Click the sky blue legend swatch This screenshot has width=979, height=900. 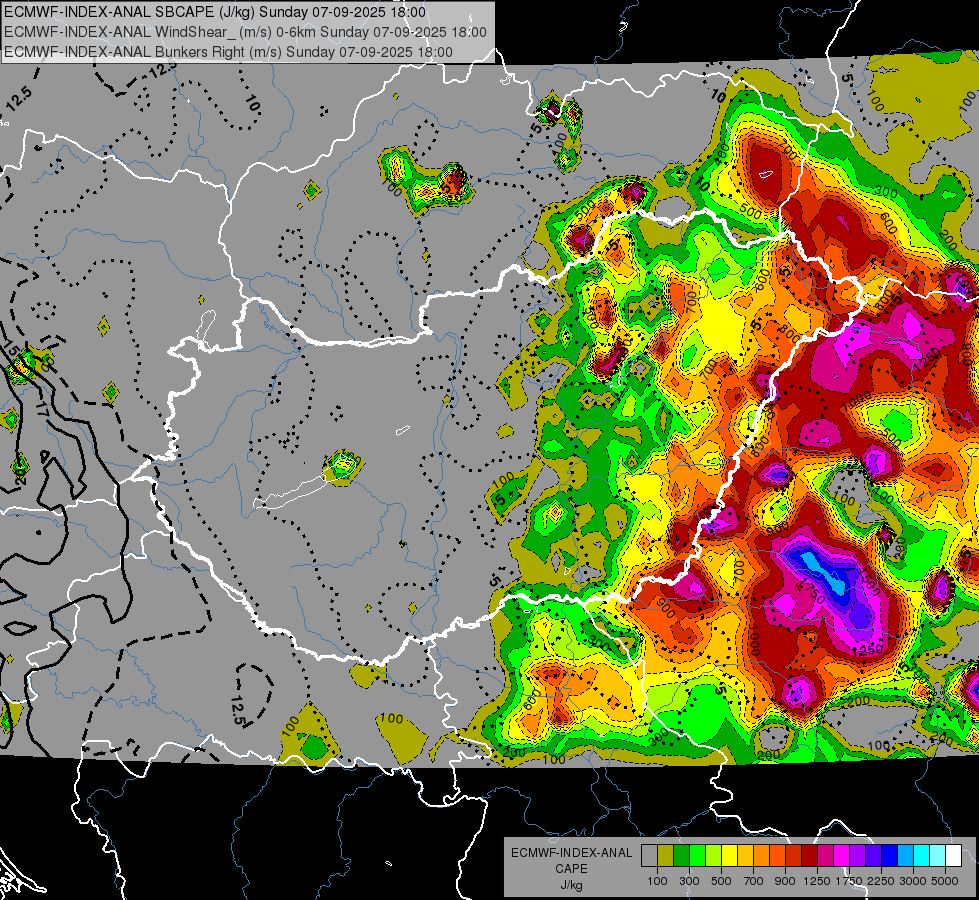pyautogui.click(x=905, y=856)
